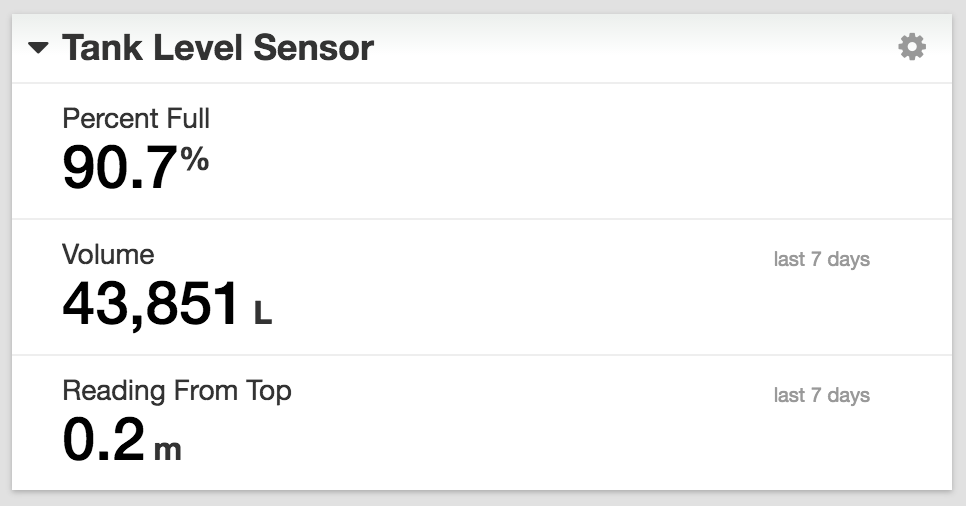The image size is (966, 506).
Task: Click the m unit beside 0.2
Action: [168, 449]
